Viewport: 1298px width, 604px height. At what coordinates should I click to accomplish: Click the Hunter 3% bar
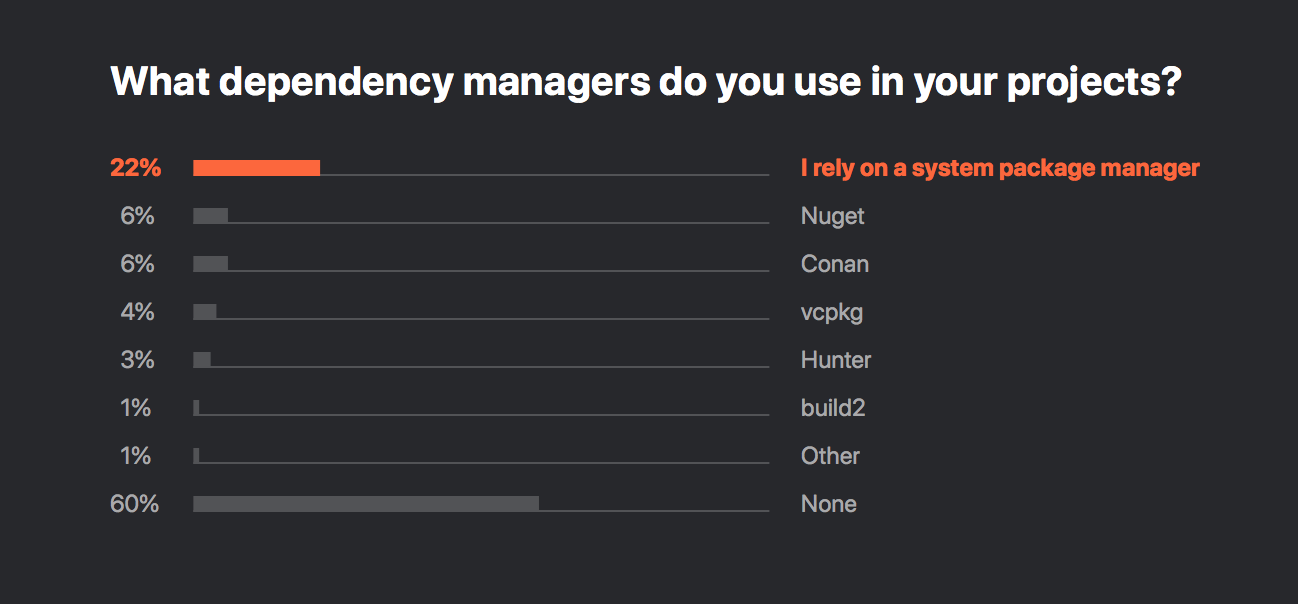pyautogui.click(x=202, y=360)
